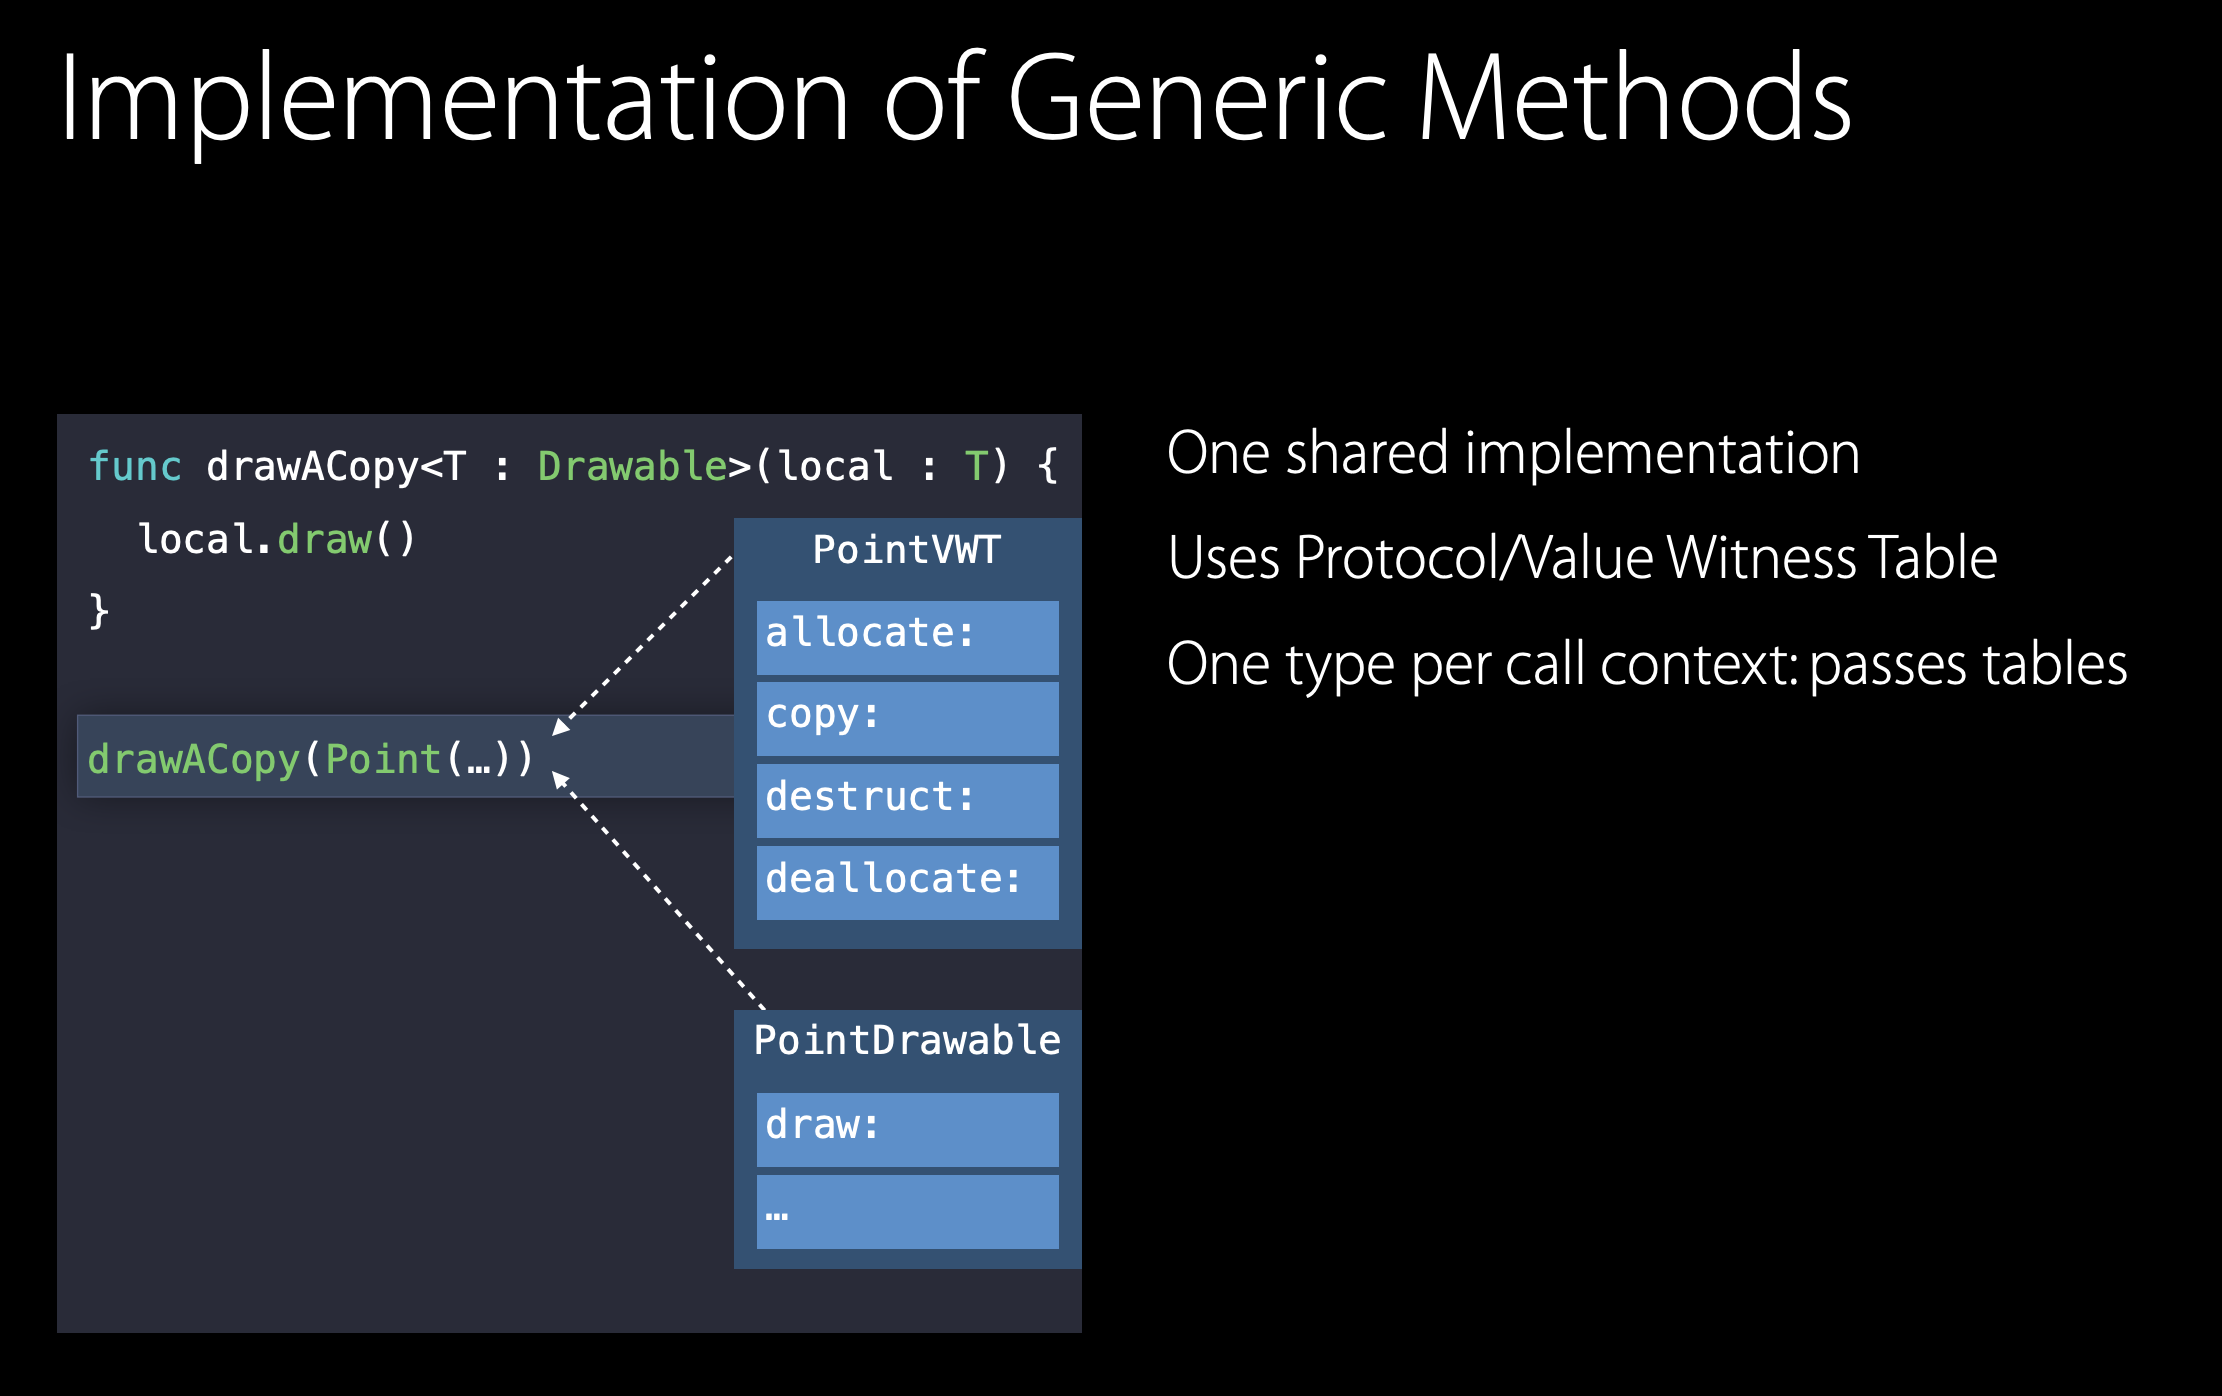The height and width of the screenshot is (1396, 2222).
Task: Click the PointVWT table header
Action: (906, 550)
